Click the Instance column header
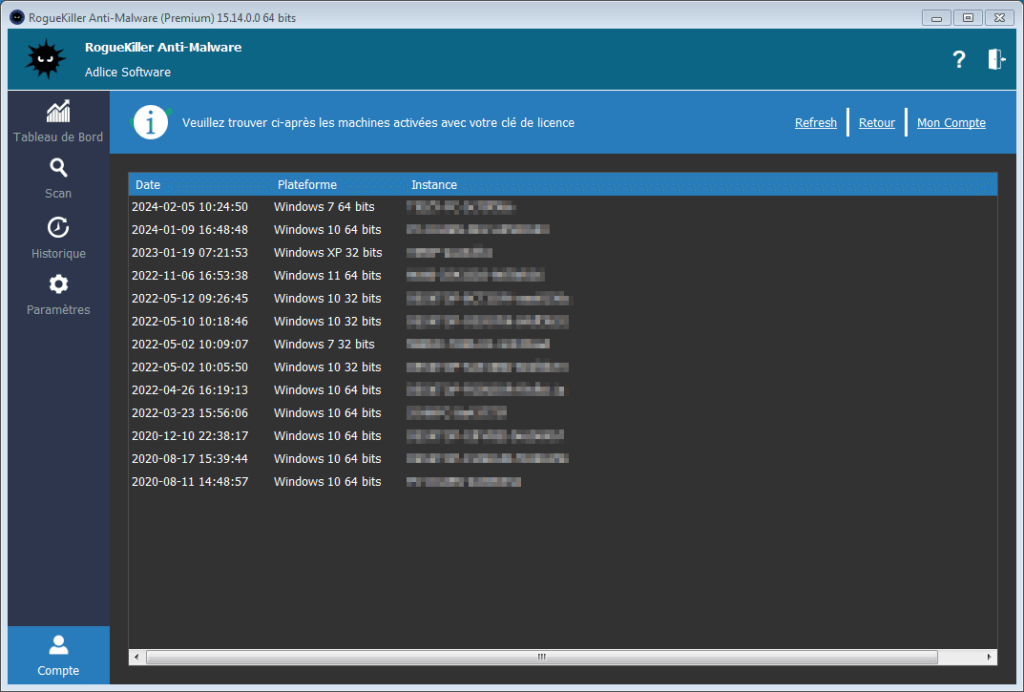The image size is (1024, 692). coord(434,185)
